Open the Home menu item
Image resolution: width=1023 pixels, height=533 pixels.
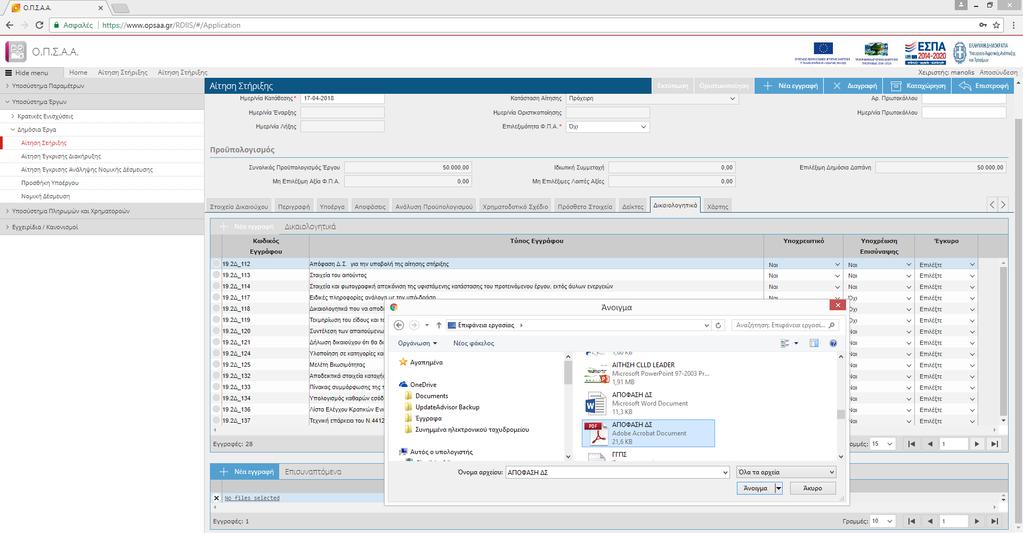coord(78,72)
